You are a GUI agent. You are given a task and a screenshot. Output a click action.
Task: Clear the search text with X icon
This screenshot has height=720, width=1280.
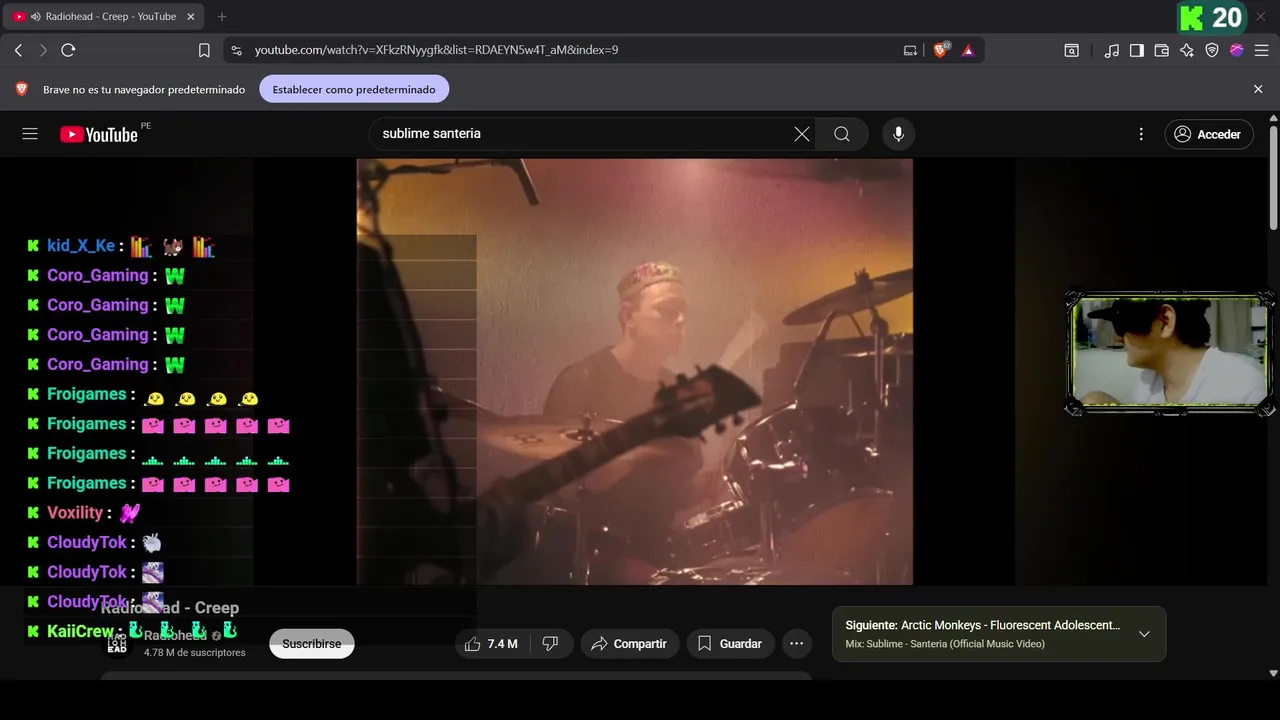(802, 134)
